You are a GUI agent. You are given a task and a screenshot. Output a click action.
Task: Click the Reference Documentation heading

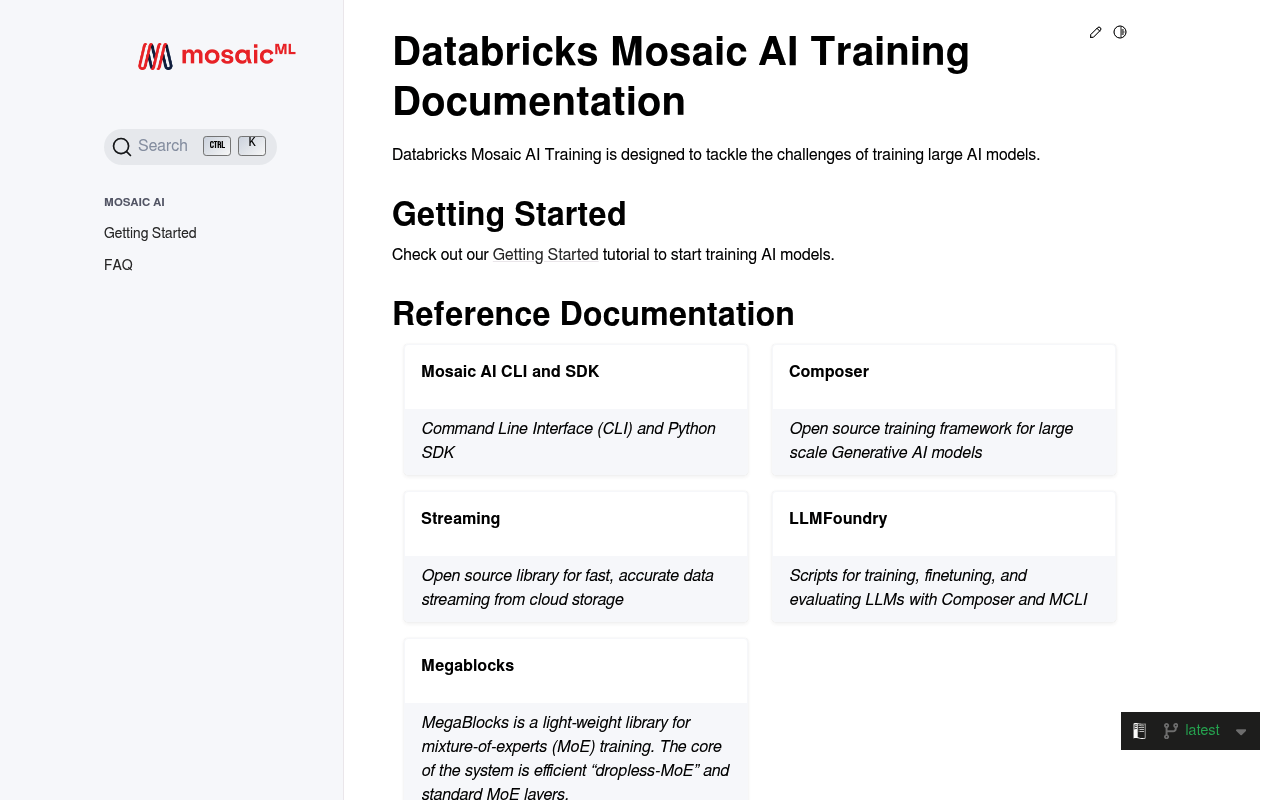[593, 314]
